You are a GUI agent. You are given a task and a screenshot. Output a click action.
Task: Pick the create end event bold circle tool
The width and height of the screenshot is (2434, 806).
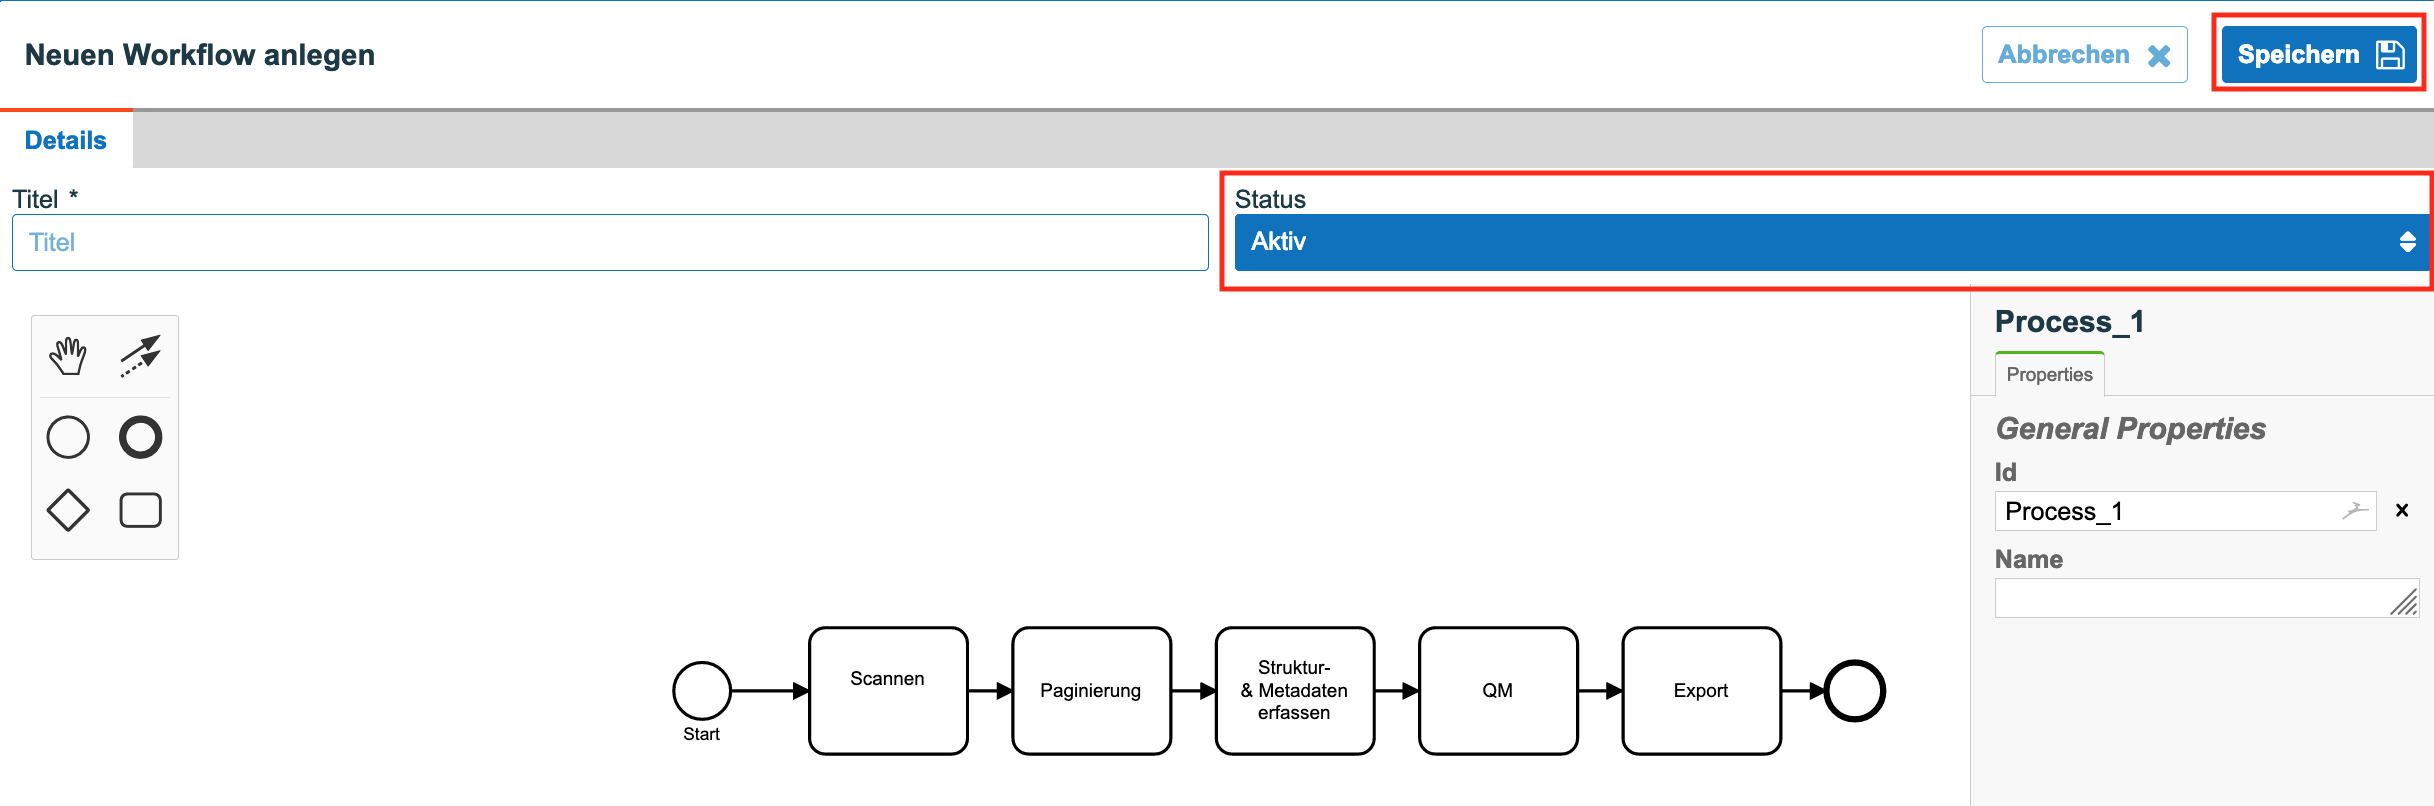pos(140,437)
